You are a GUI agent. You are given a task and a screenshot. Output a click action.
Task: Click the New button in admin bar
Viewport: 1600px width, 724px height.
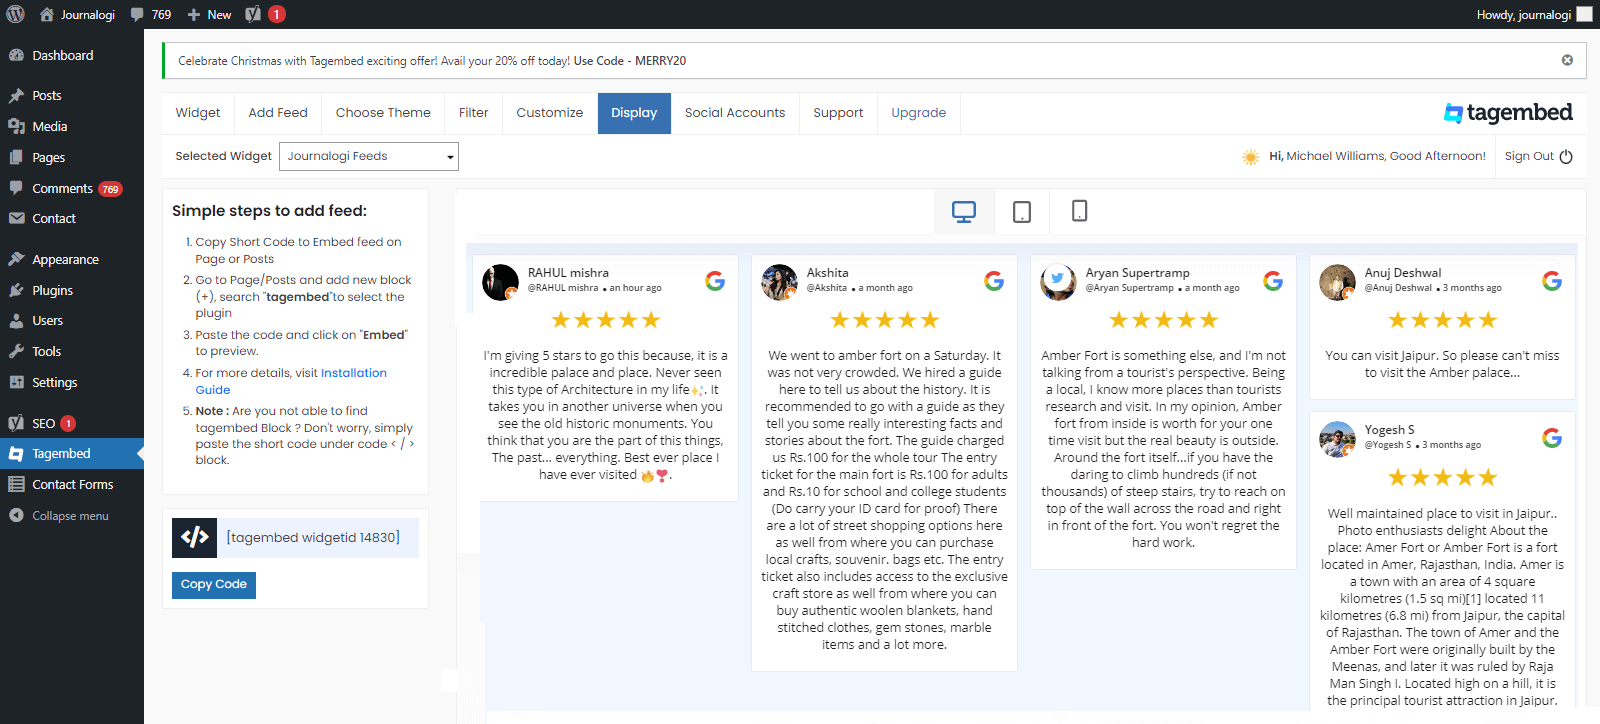[209, 14]
